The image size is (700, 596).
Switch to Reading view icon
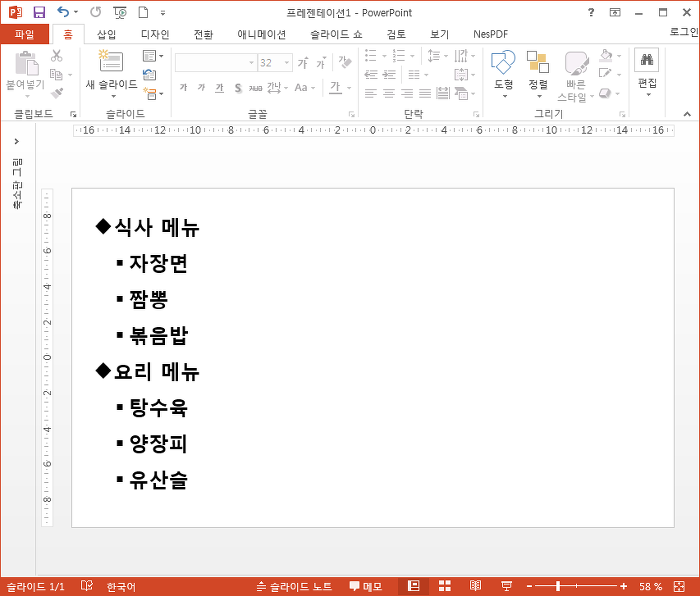475,586
